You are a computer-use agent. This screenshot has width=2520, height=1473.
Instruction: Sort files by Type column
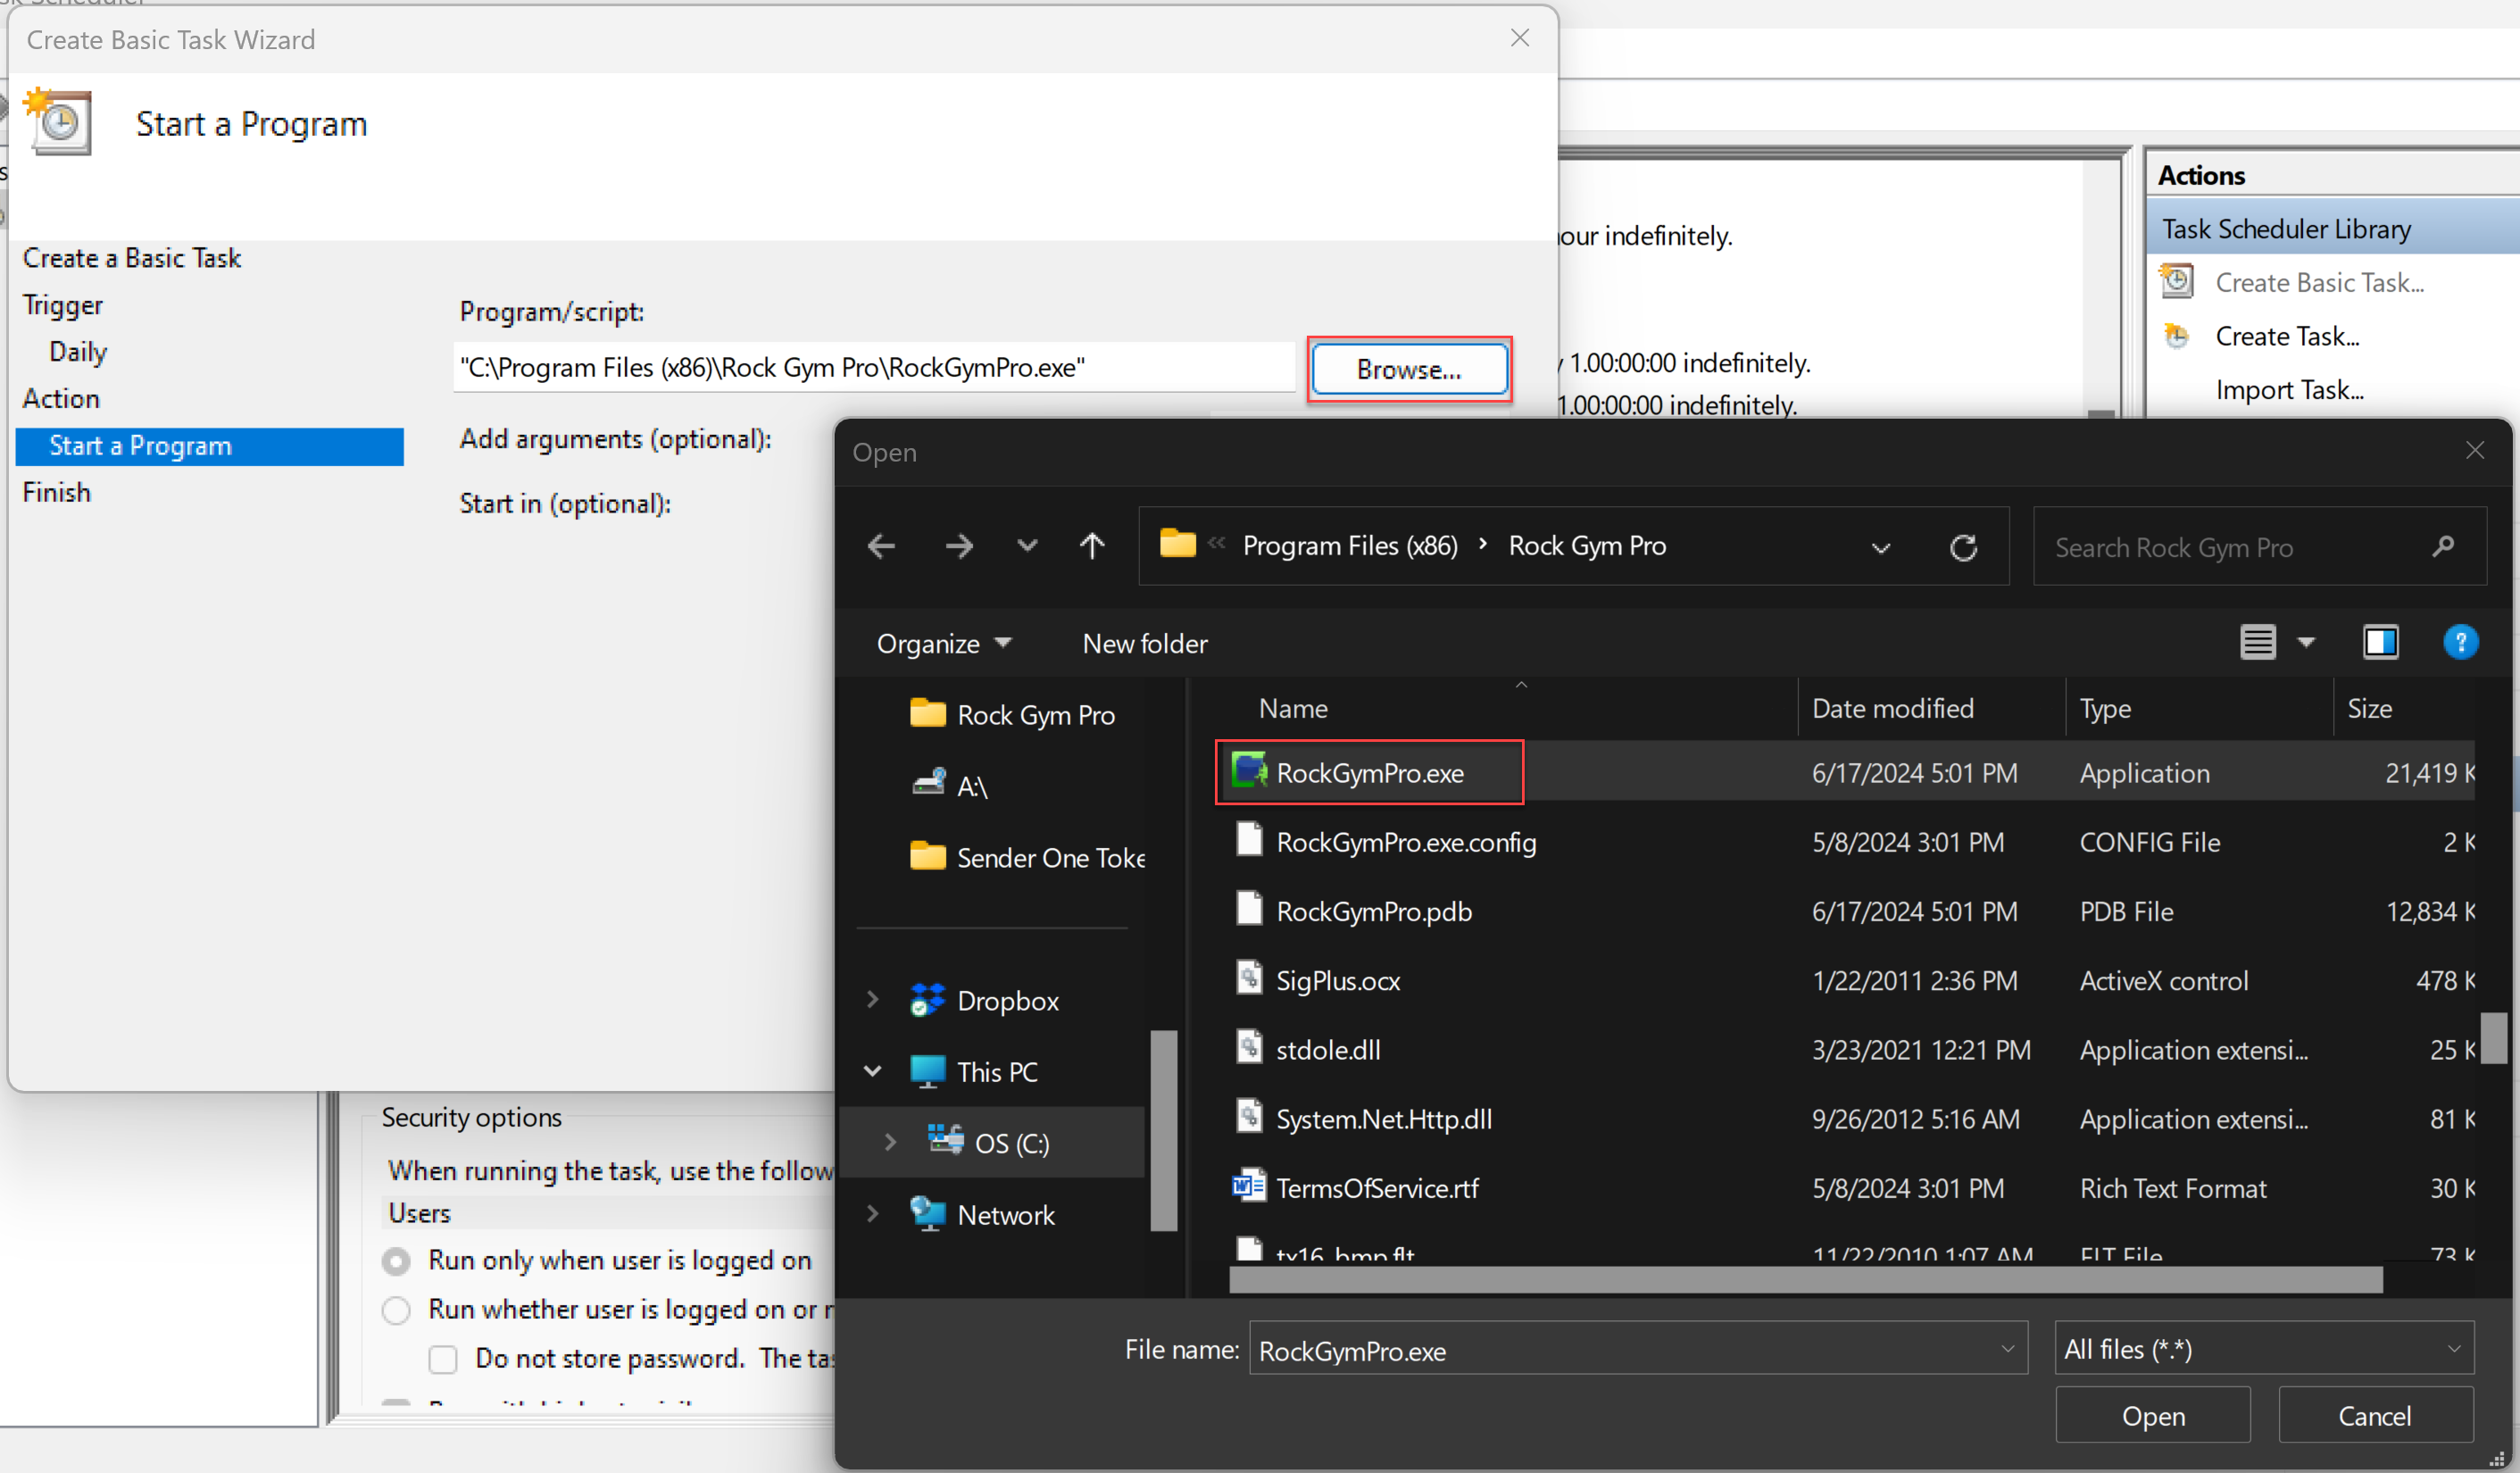click(x=2105, y=708)
